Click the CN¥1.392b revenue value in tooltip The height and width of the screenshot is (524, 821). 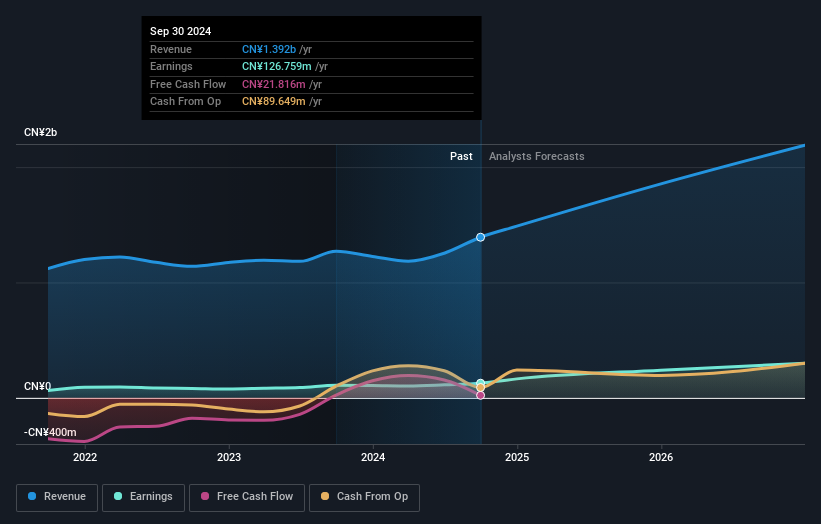(269, 49)
